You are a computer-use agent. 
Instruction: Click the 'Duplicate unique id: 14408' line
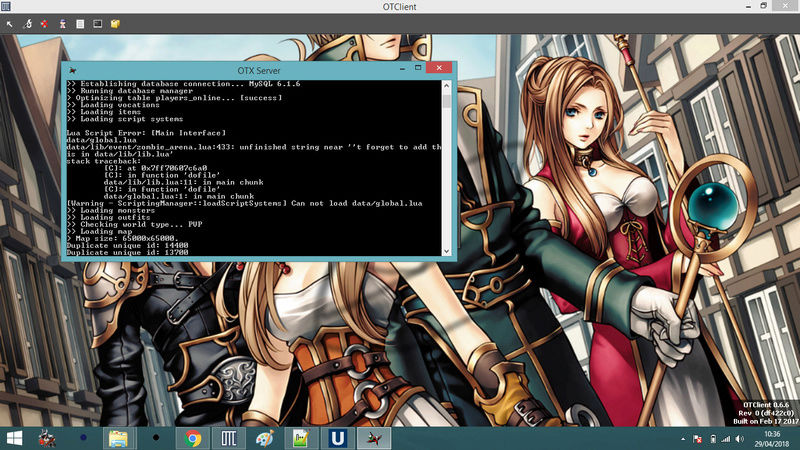(x=128, y=245)
